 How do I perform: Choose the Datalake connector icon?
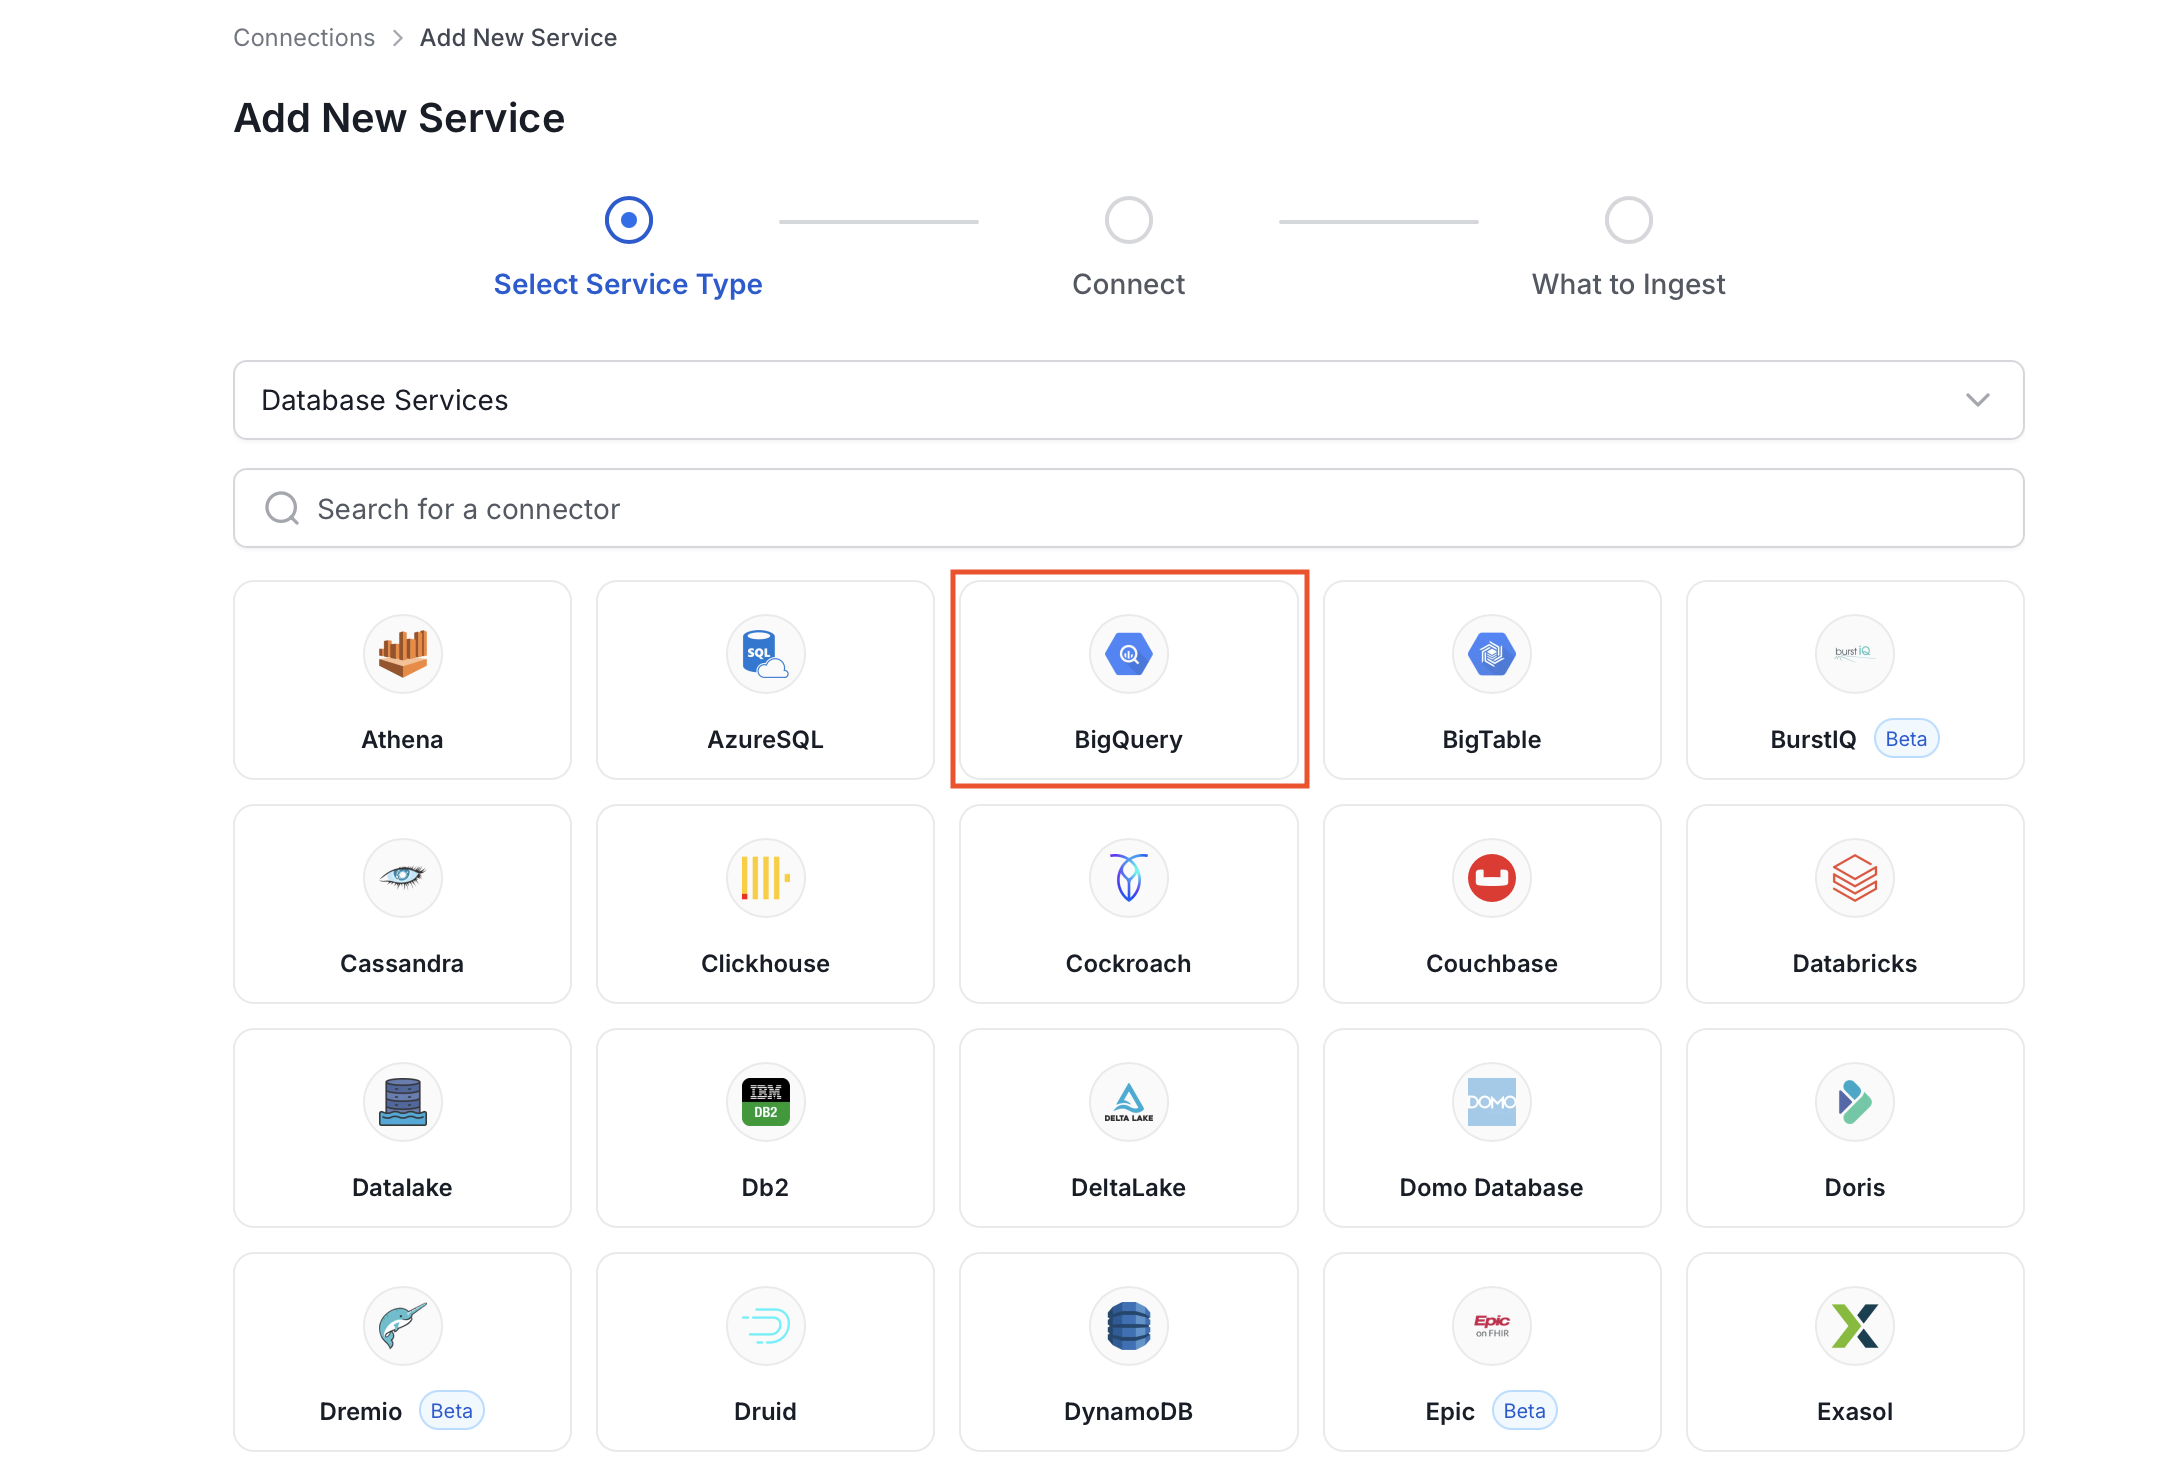pyautogui.click(x=402, y=1102)
